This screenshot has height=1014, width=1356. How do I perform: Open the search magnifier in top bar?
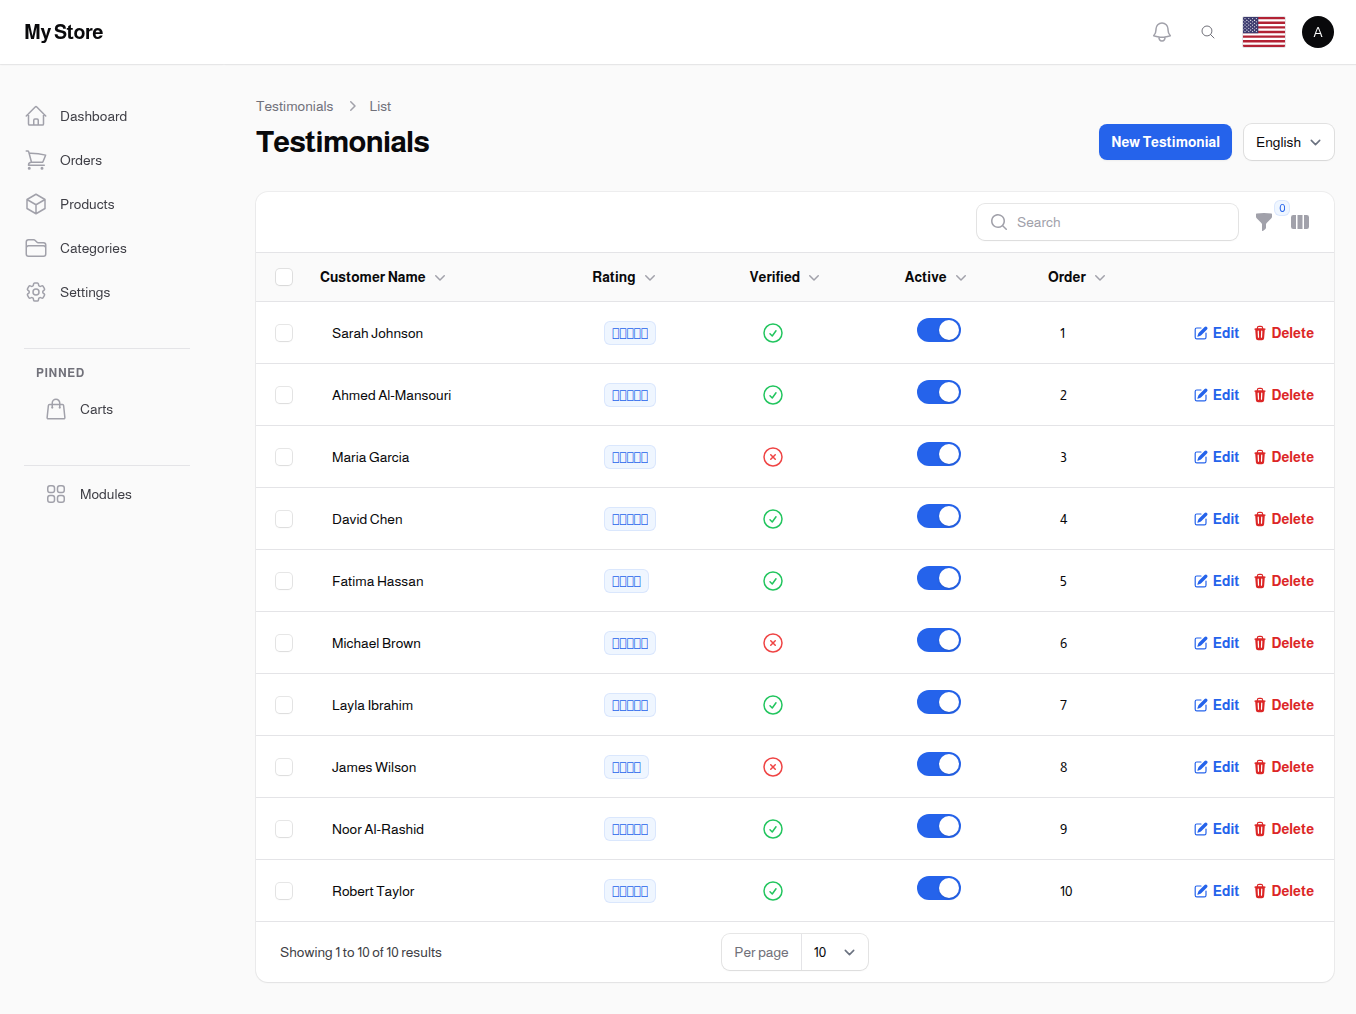click(x=1208, y=31)
